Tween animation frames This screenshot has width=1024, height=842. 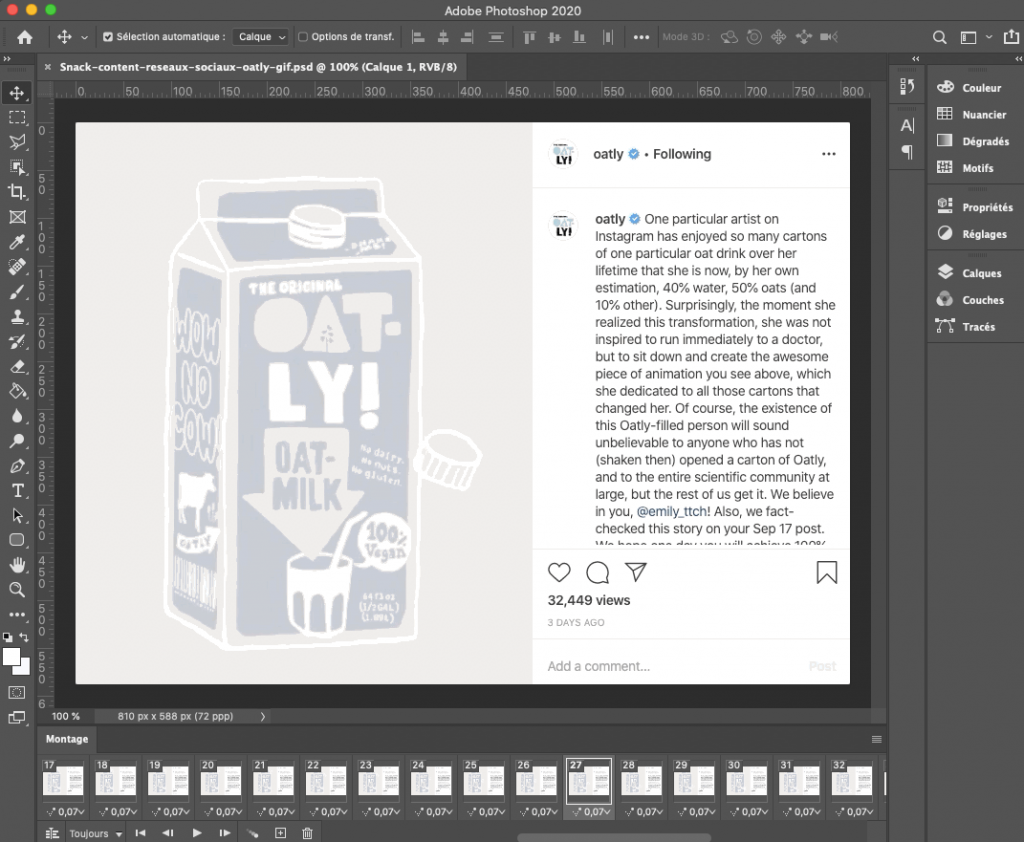click(253, 833)
